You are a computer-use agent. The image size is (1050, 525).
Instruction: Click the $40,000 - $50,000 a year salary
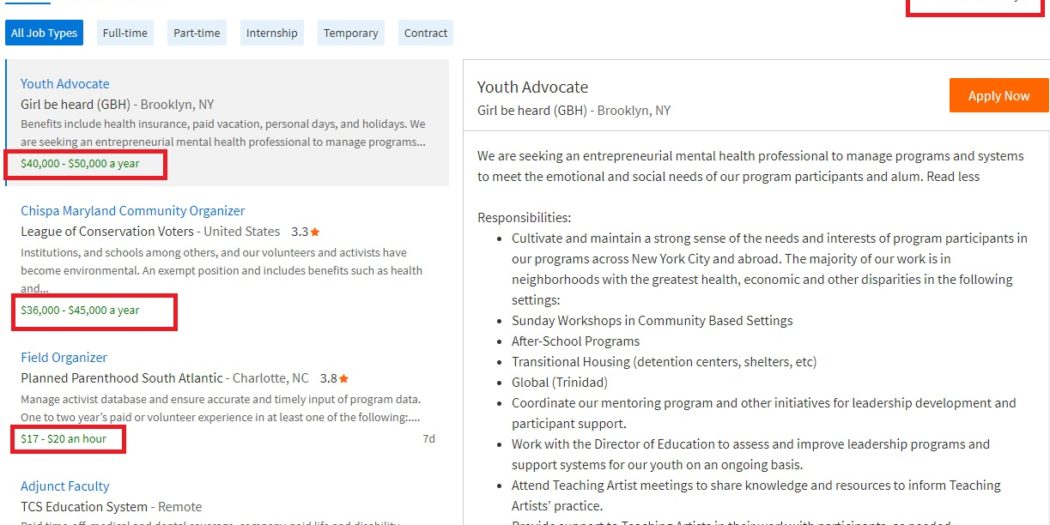click(x=80, y=163)
